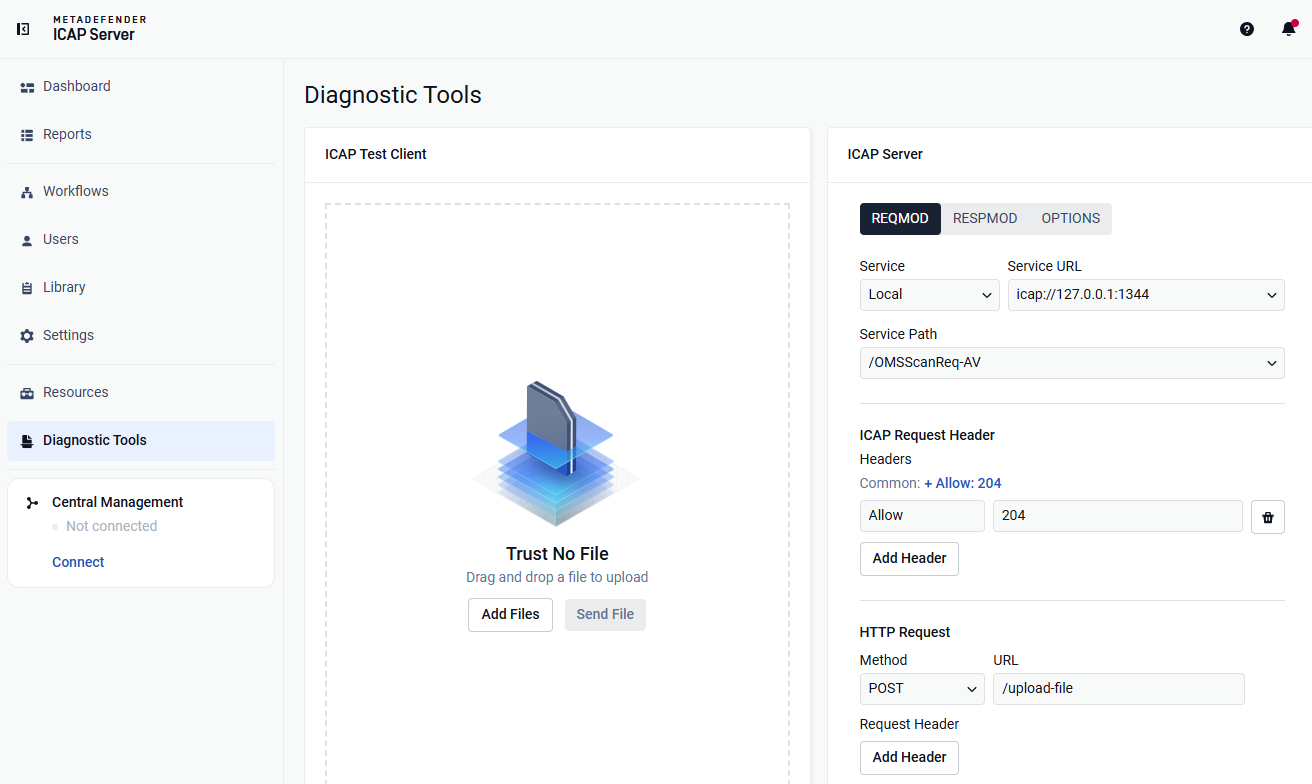This screenshot has width=1312, height=784.
Task: Click the URL field containing /upload-file
Action: coord(1119,689)
